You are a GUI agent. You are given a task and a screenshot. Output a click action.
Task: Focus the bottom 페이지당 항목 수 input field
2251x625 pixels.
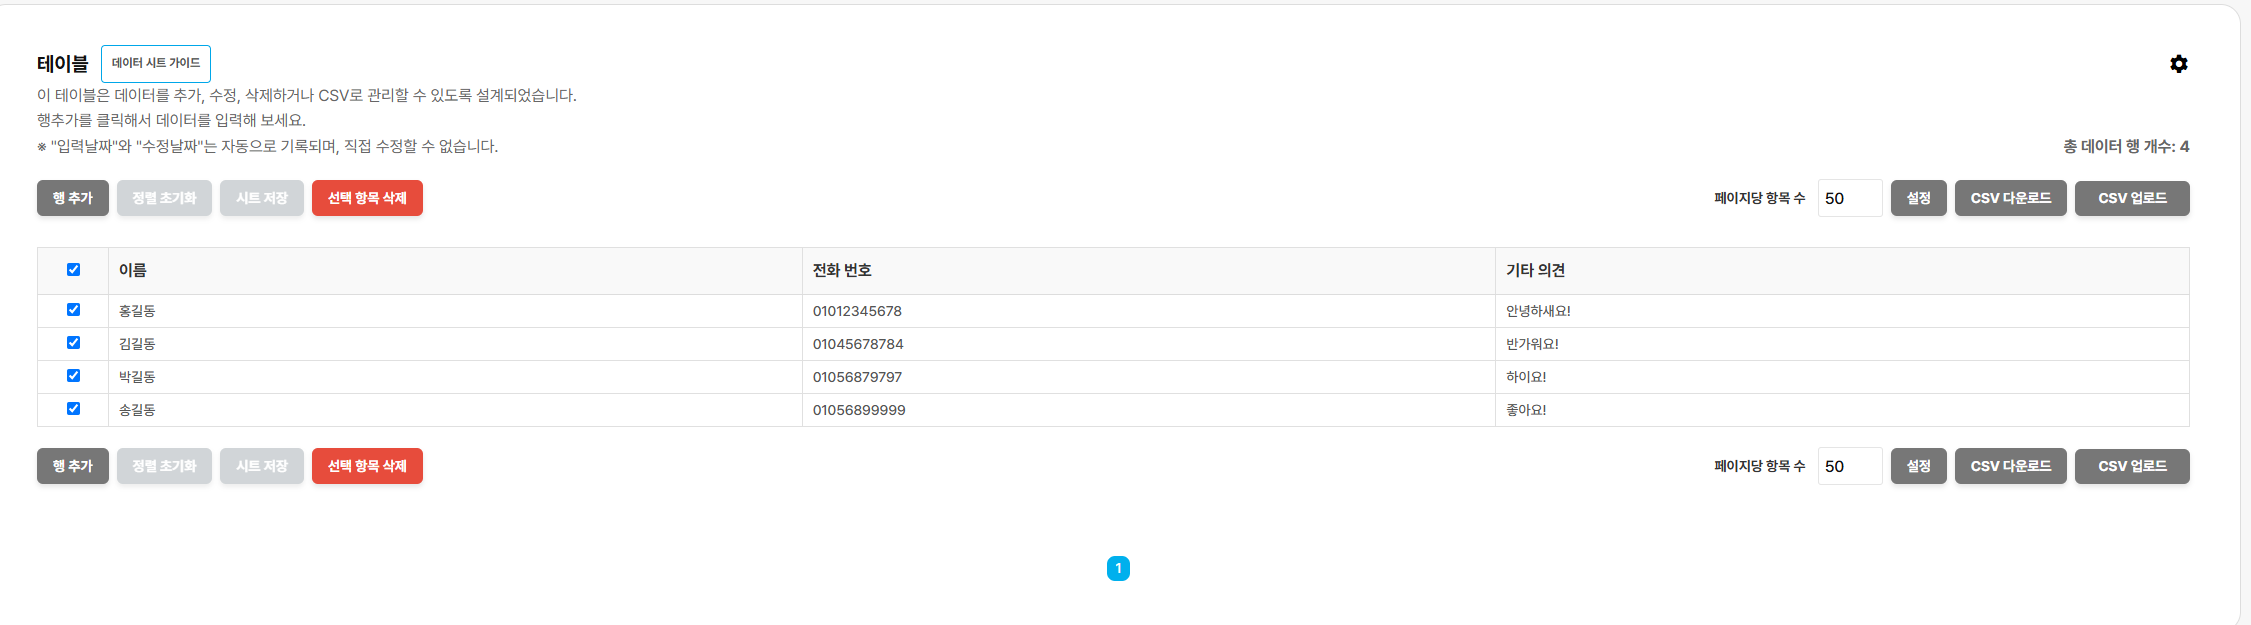1850,466
